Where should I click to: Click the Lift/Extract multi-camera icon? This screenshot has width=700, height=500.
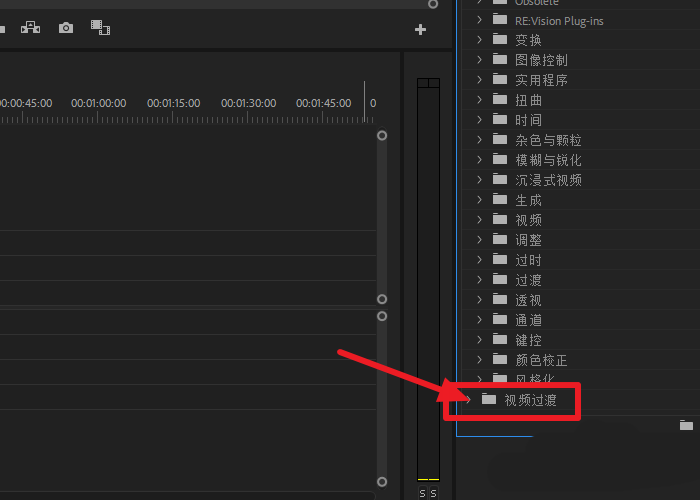click(31, 28)
